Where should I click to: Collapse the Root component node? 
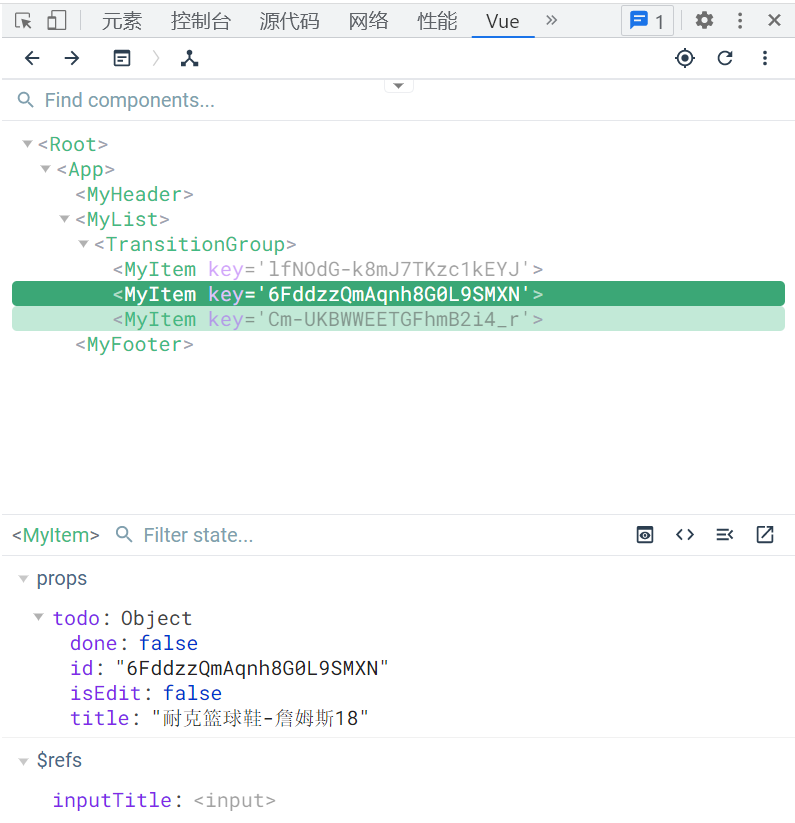(27, 143)
